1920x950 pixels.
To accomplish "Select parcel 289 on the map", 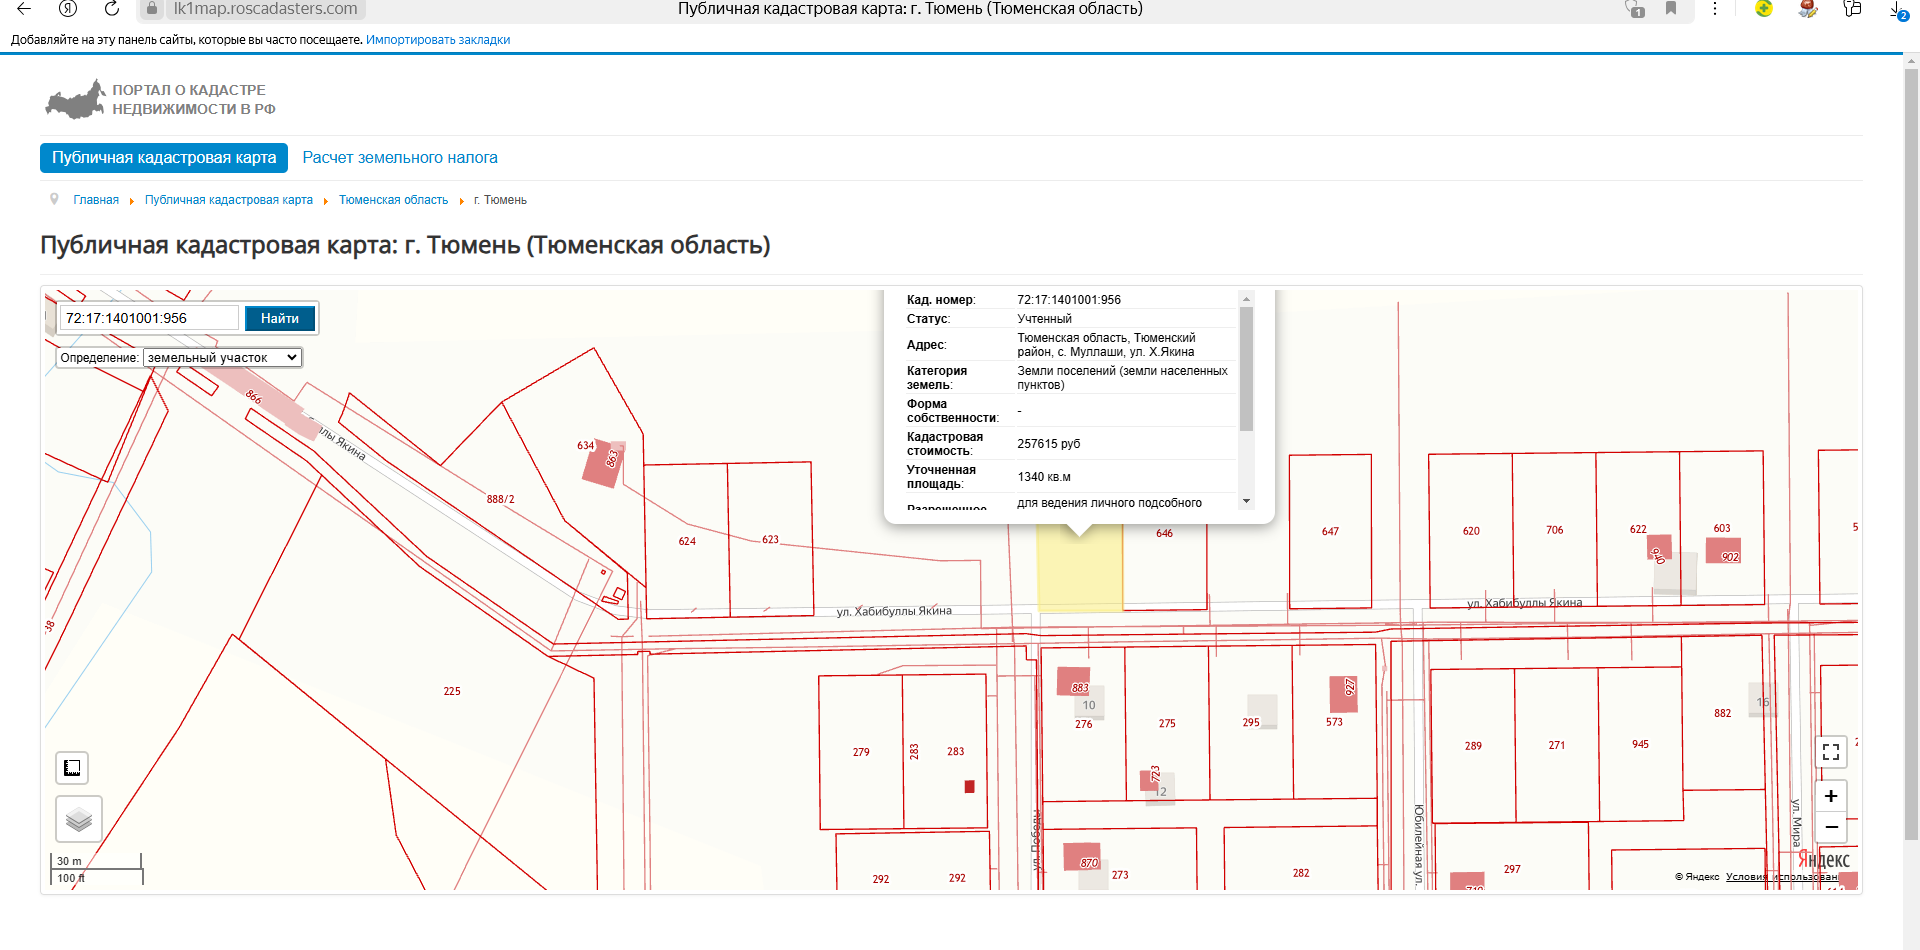I will click(x=1473, y=746).
